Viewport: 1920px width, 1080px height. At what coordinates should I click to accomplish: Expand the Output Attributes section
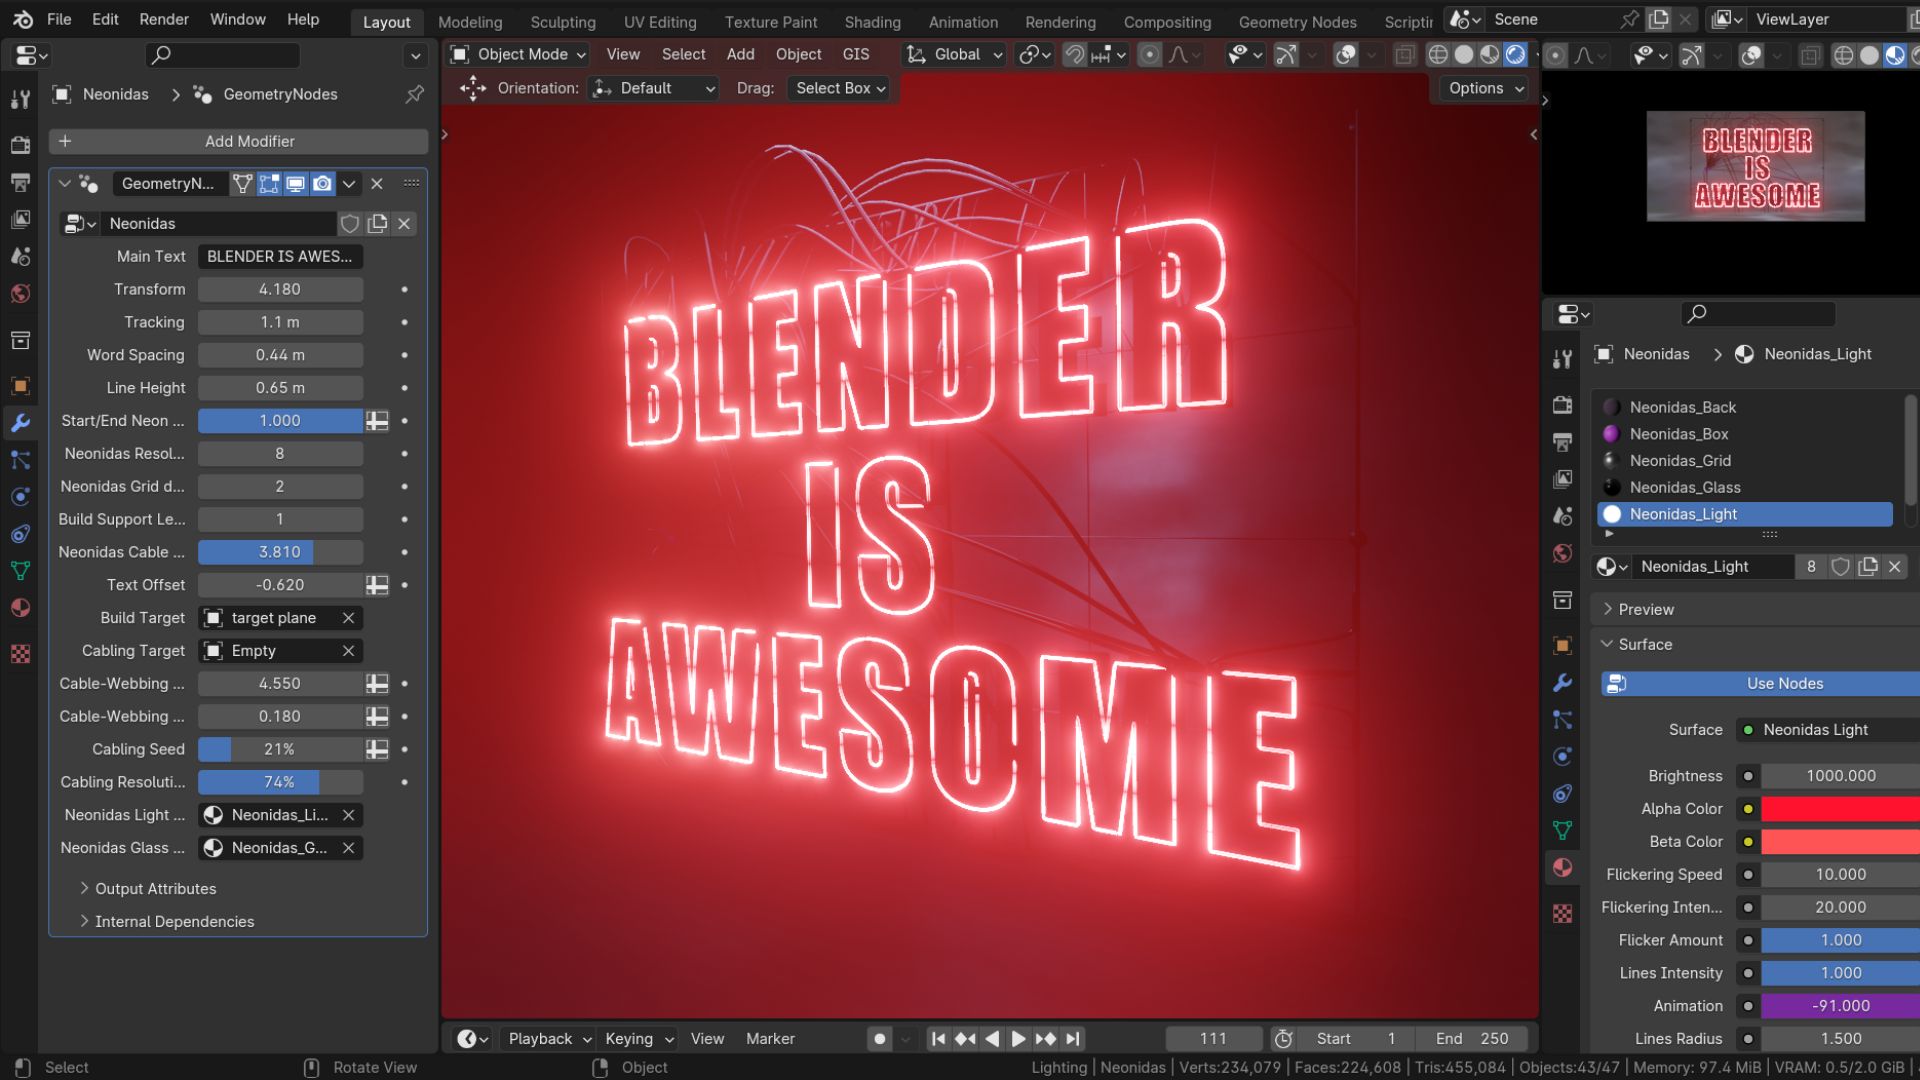coord(155,889)
